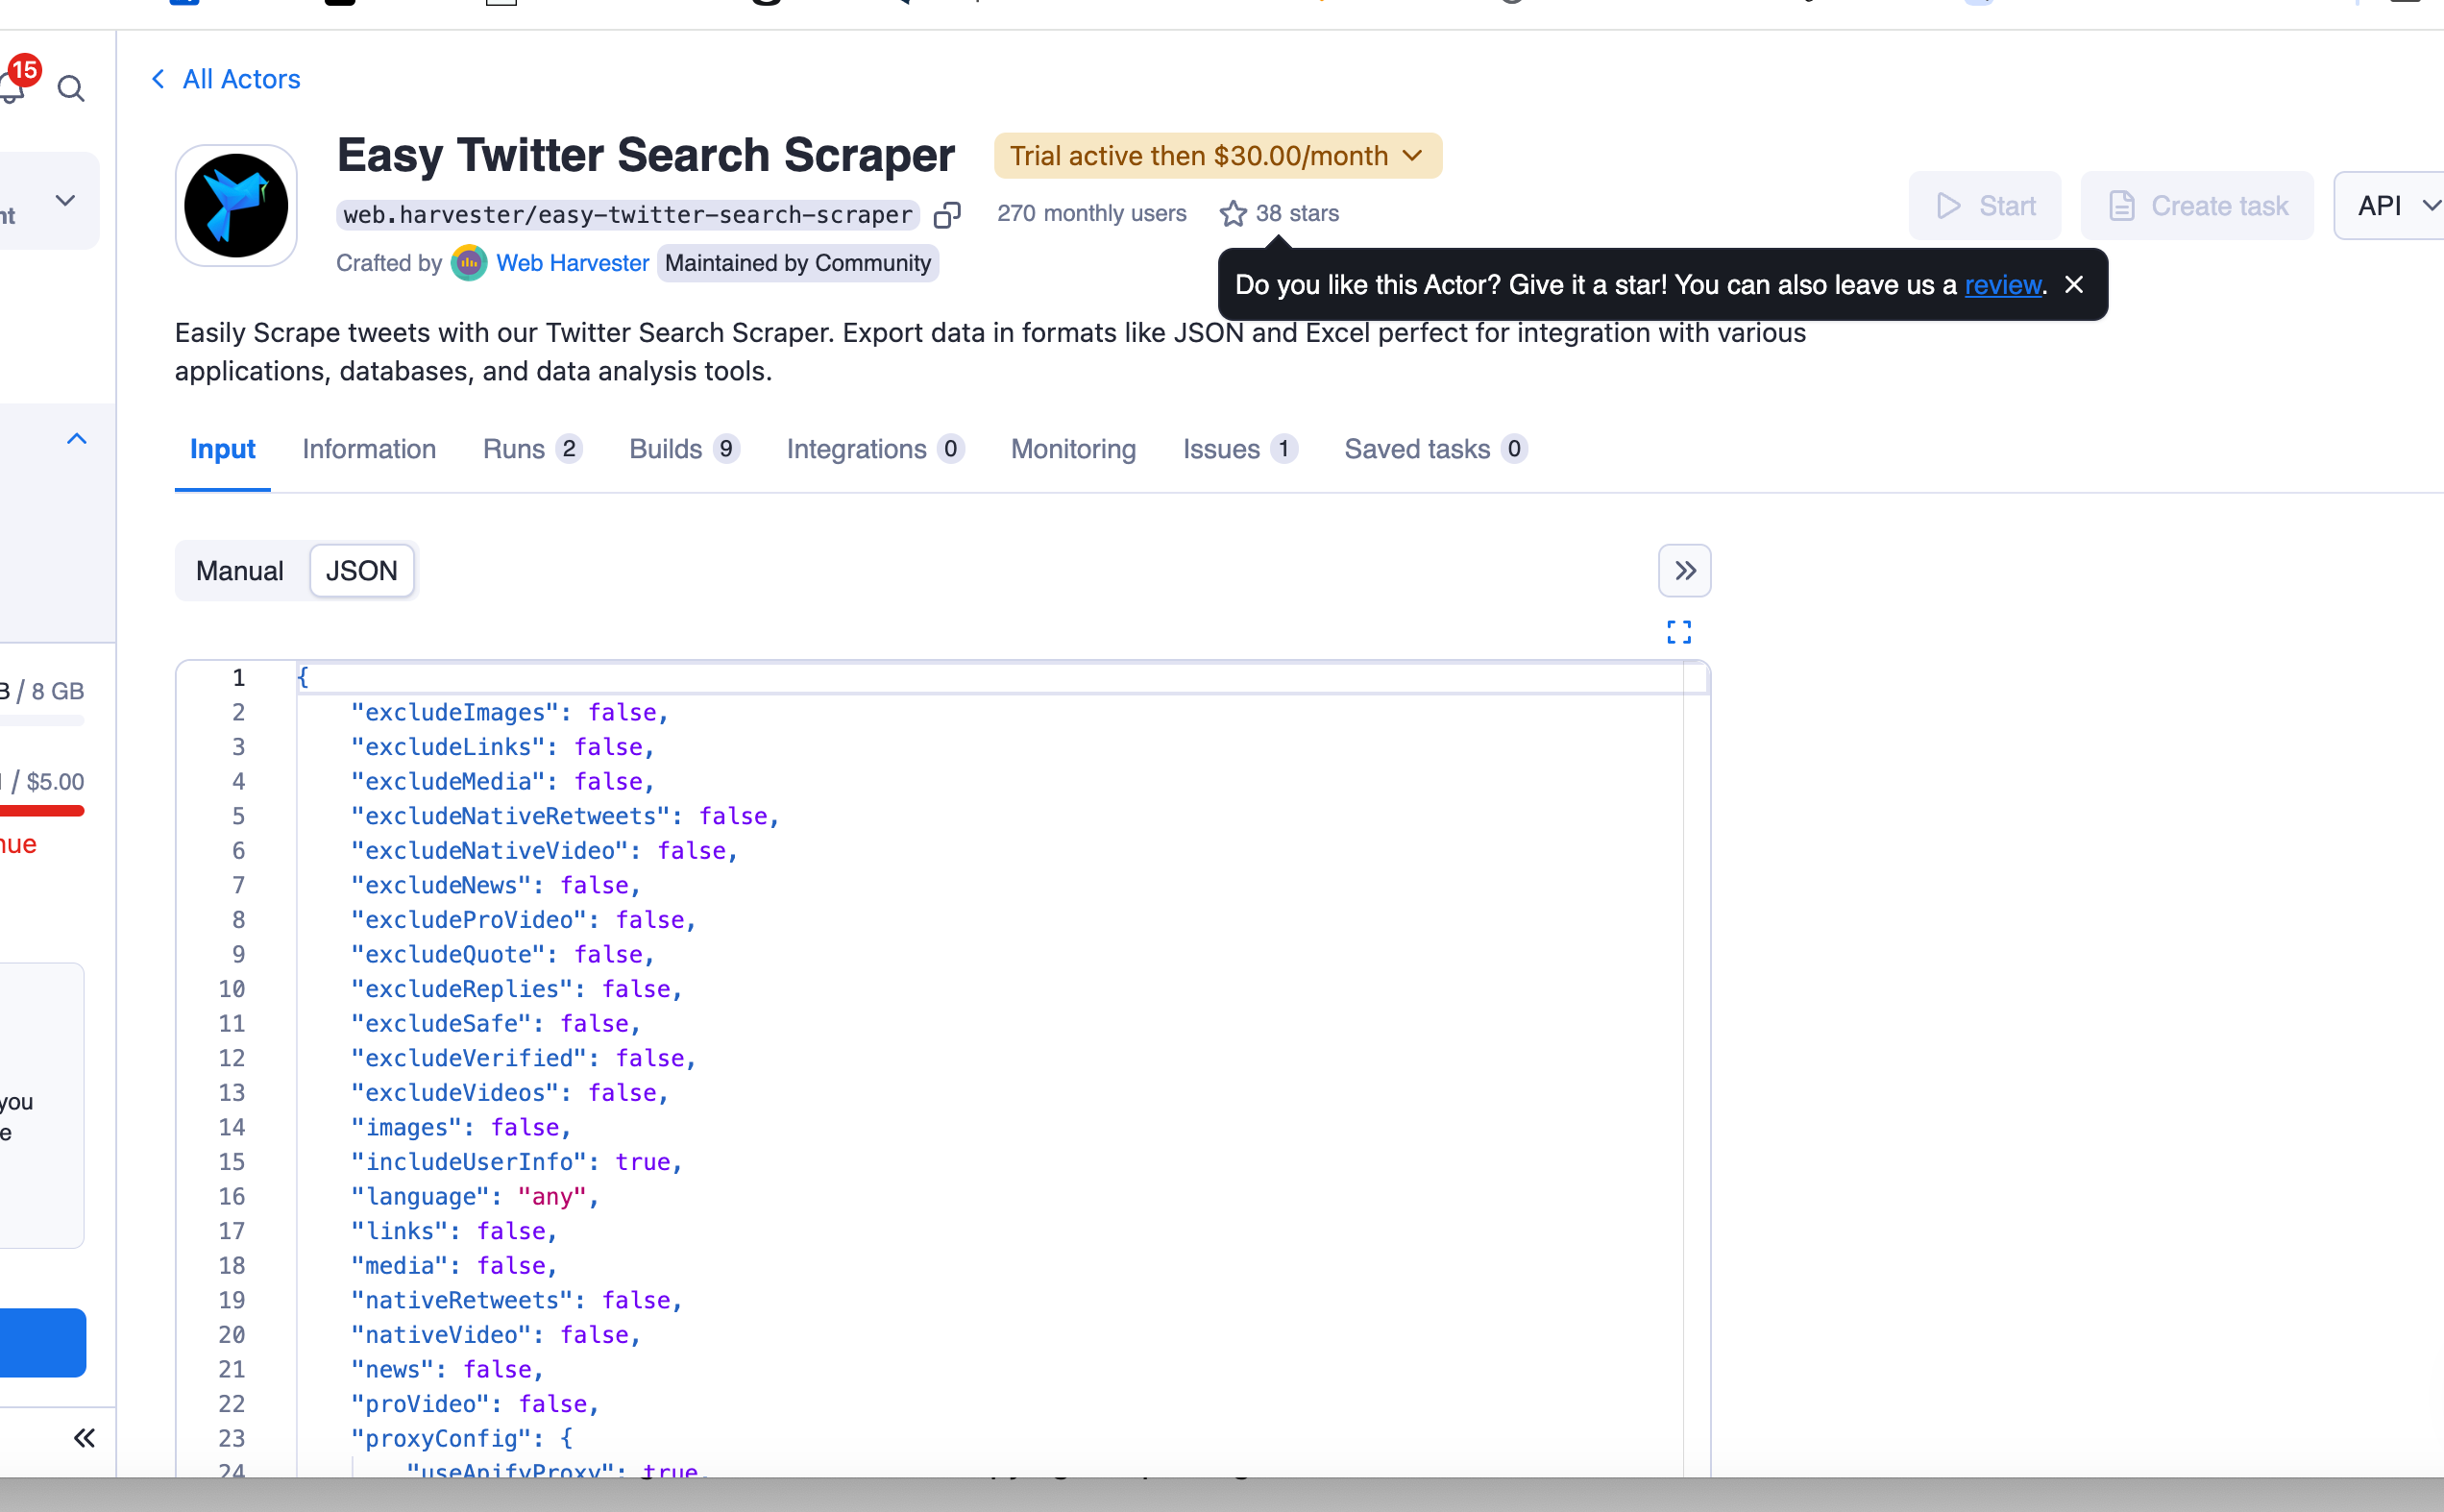Viewport: 2444px width, 1512px height.
Task: Click the Easy Twitter Scraper bird logo
Action: click(236, 206)
